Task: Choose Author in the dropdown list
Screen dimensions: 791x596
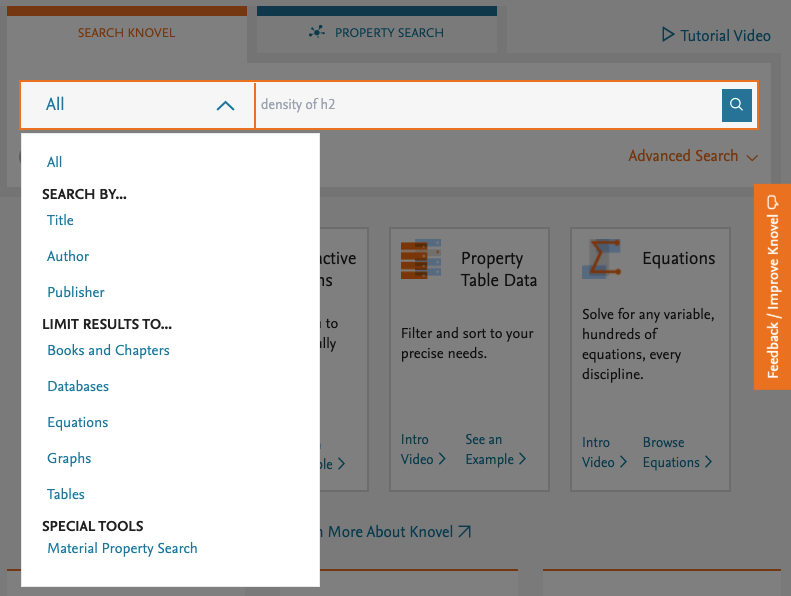Action: point(68,256)
